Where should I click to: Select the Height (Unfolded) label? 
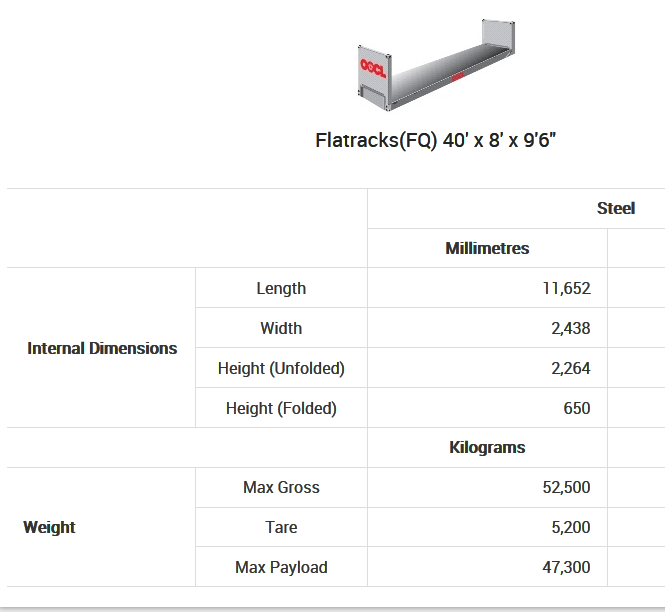(281, 368)
